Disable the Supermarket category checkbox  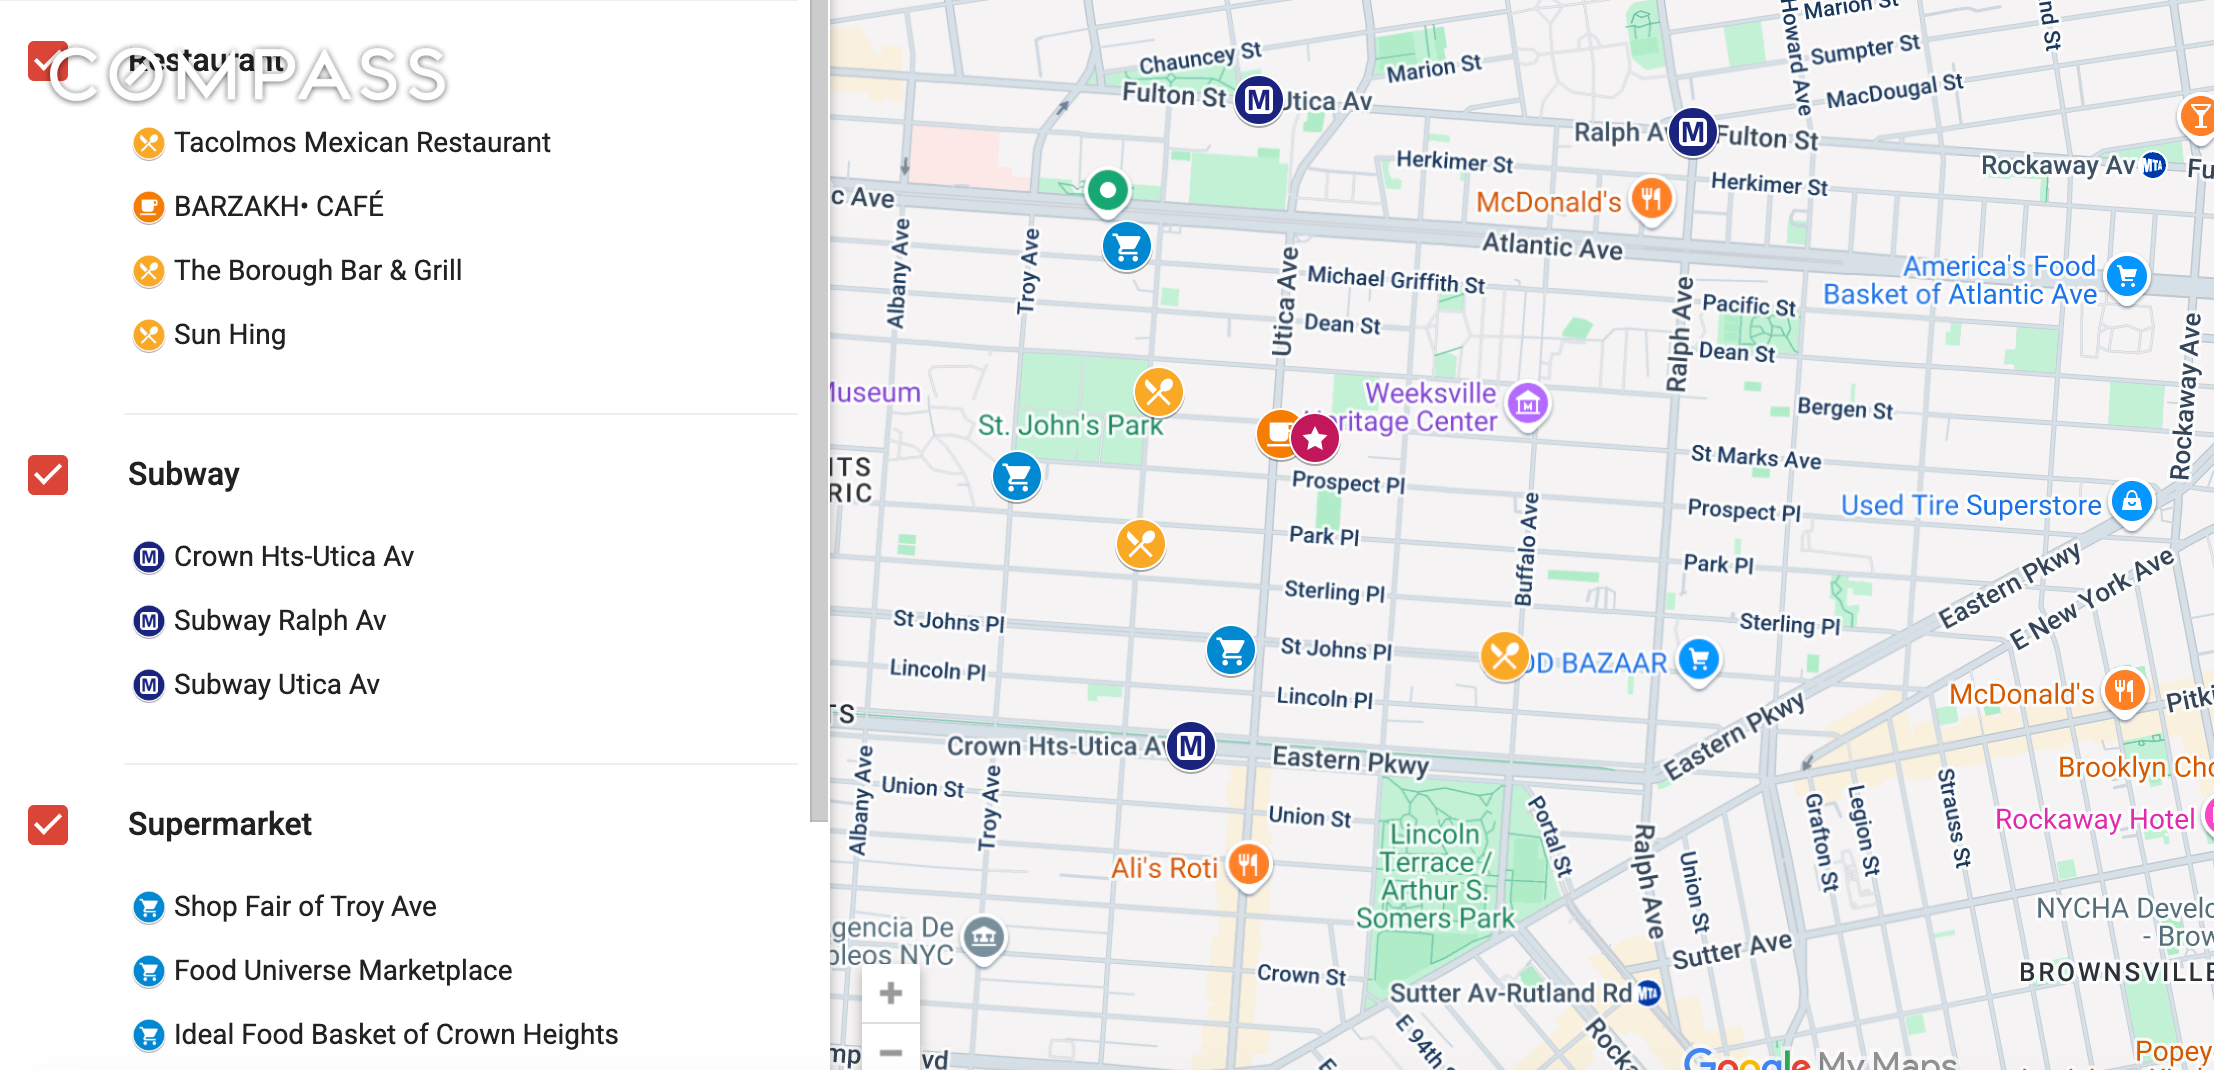pyautogui.click(x=48, y=825)
